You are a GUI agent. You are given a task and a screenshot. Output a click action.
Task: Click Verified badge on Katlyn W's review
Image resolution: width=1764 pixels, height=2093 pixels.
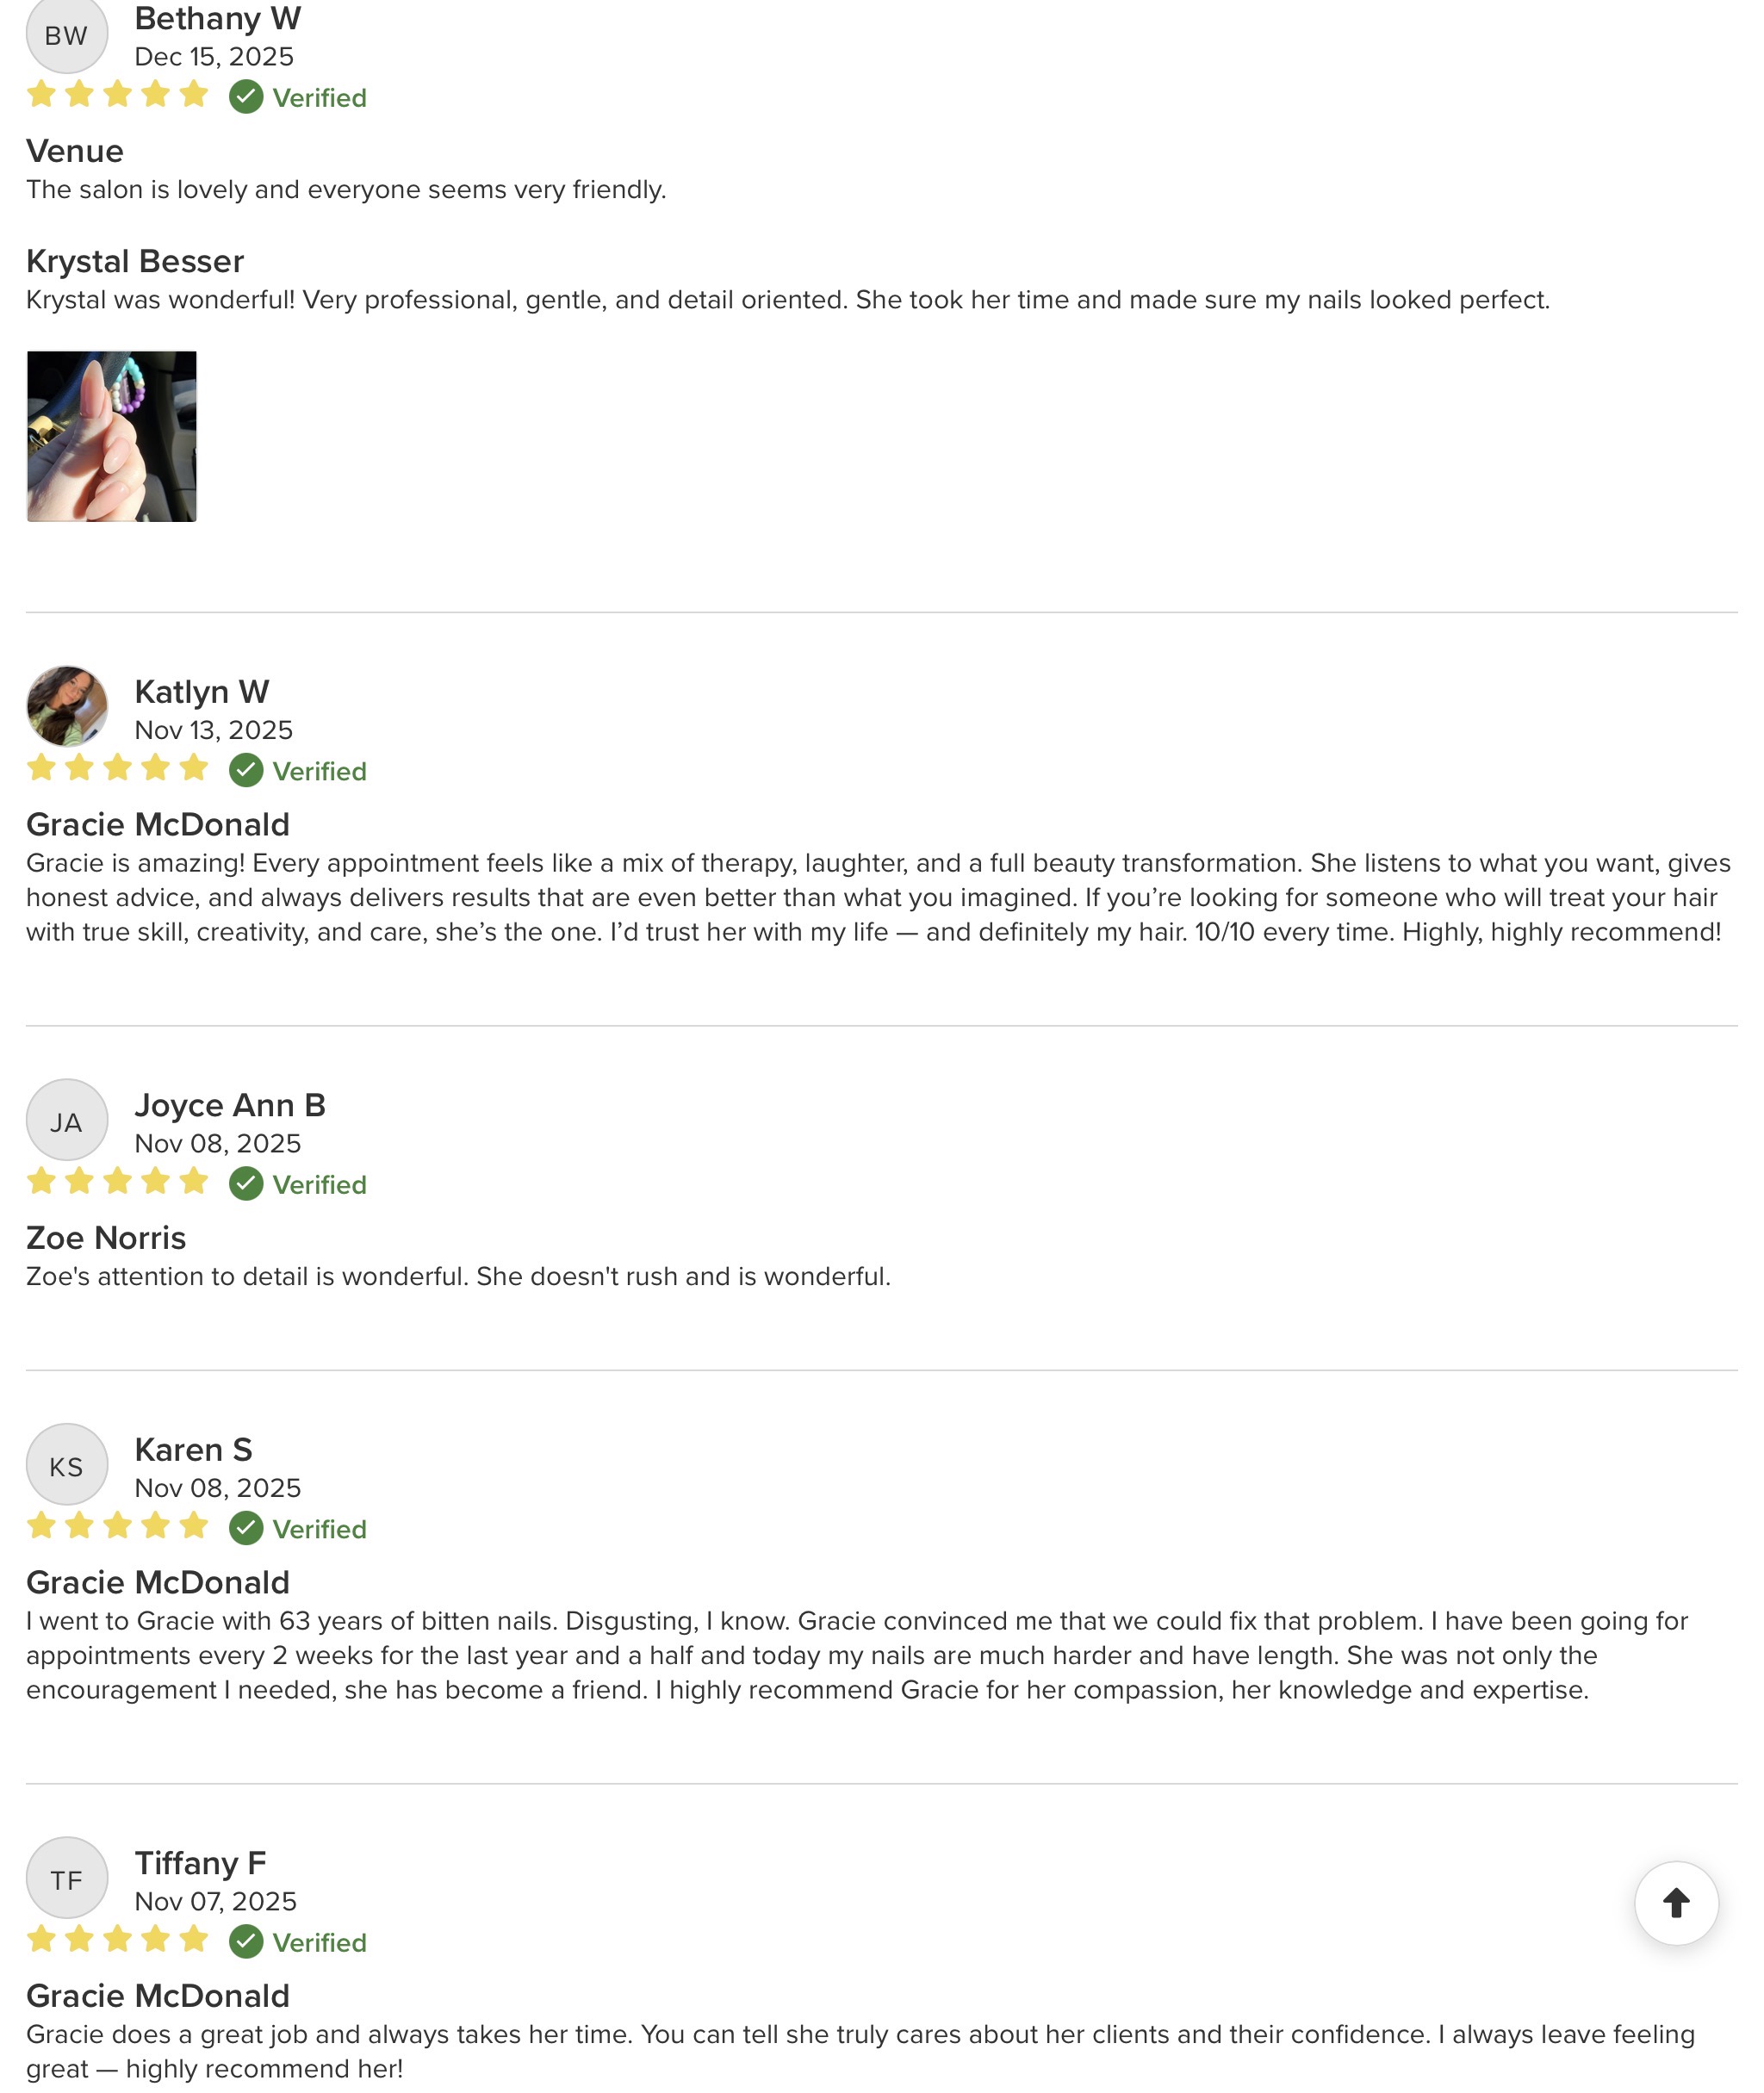pos(298,771)
